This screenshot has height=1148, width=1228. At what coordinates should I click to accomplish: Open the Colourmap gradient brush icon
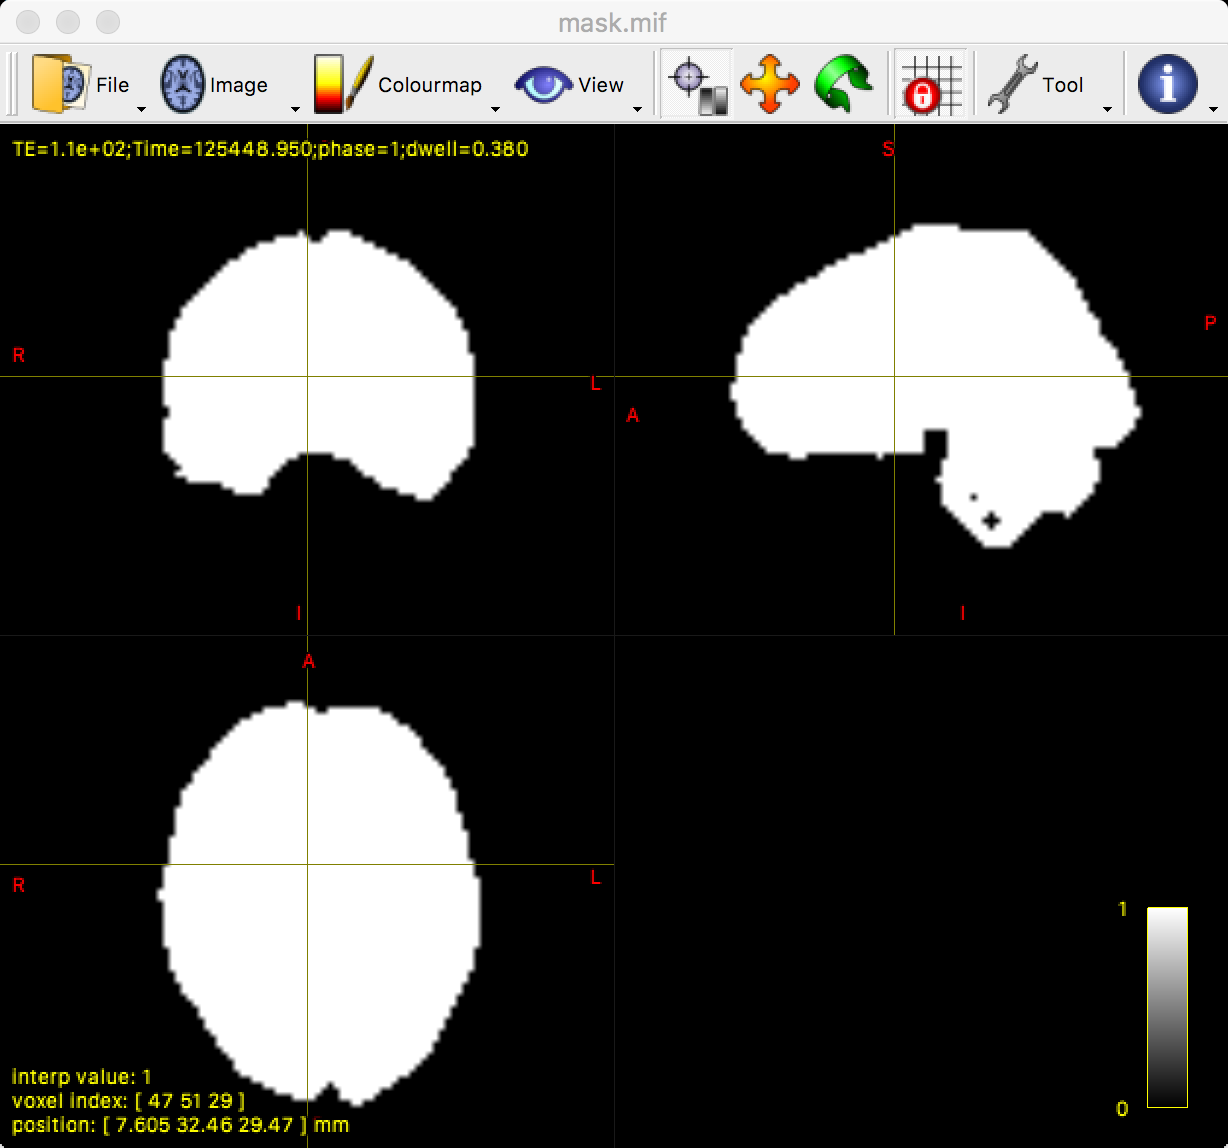[343, 84]
